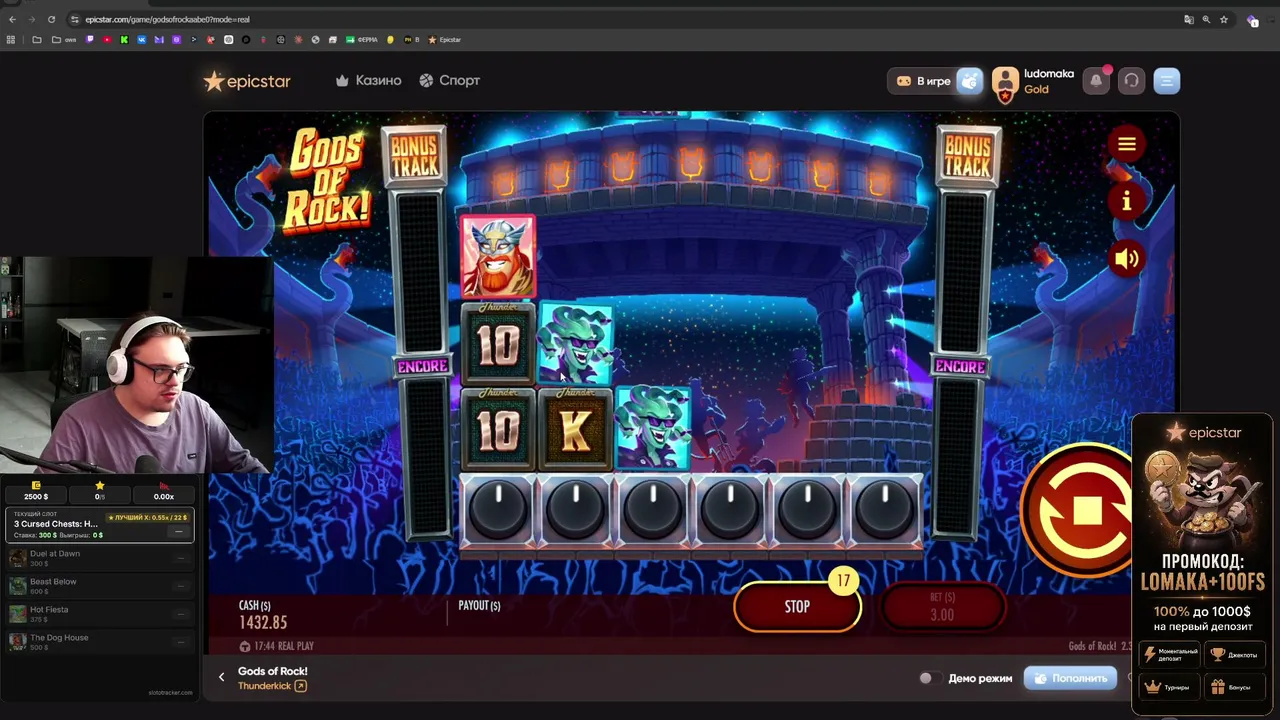Screen dimensions: 1280x720
Task: Click the translate page icon
Action: pos(1188,20)
